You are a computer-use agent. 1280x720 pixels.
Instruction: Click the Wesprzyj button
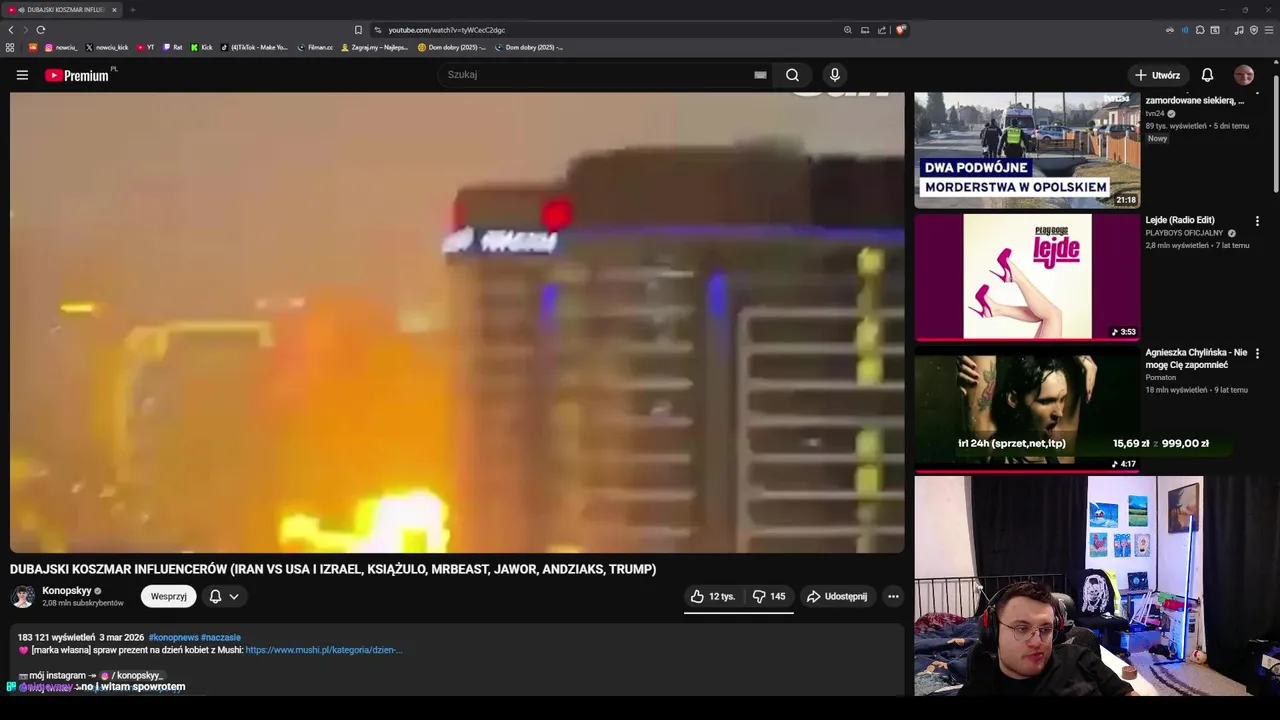click(x=168, y=597)
